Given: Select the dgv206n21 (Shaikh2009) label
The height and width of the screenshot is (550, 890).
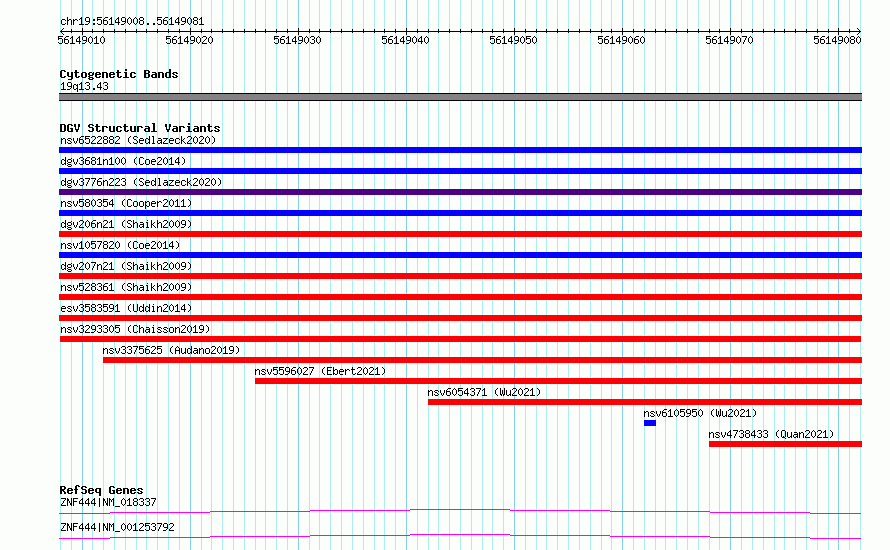Looking at the screenshot, I should pos(126,224).
